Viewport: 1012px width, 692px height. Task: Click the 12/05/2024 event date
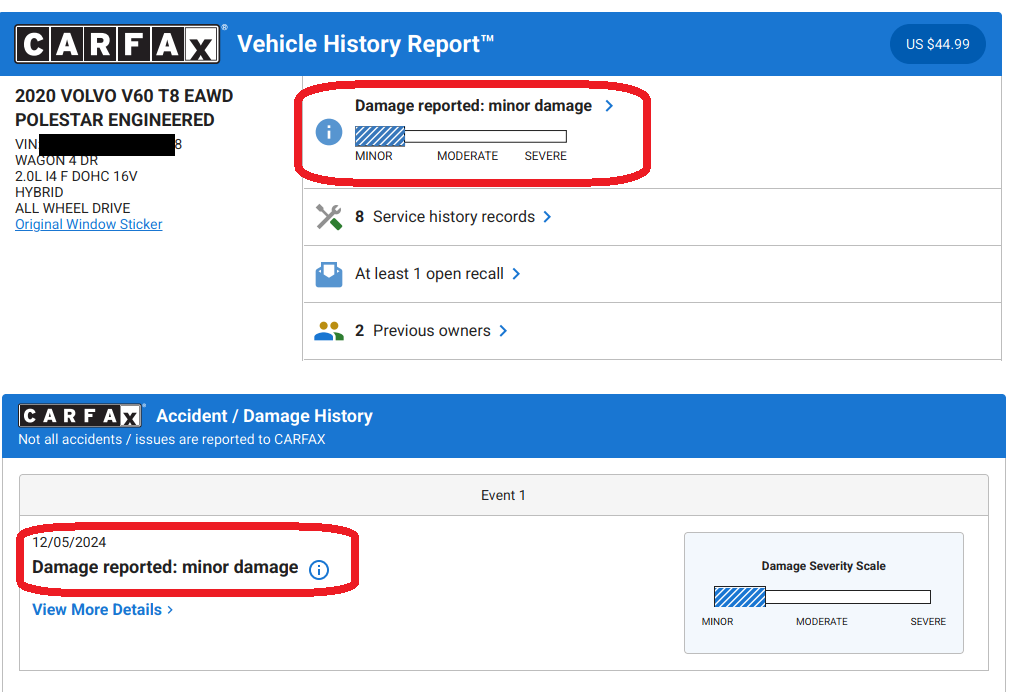tap(69, 542)
